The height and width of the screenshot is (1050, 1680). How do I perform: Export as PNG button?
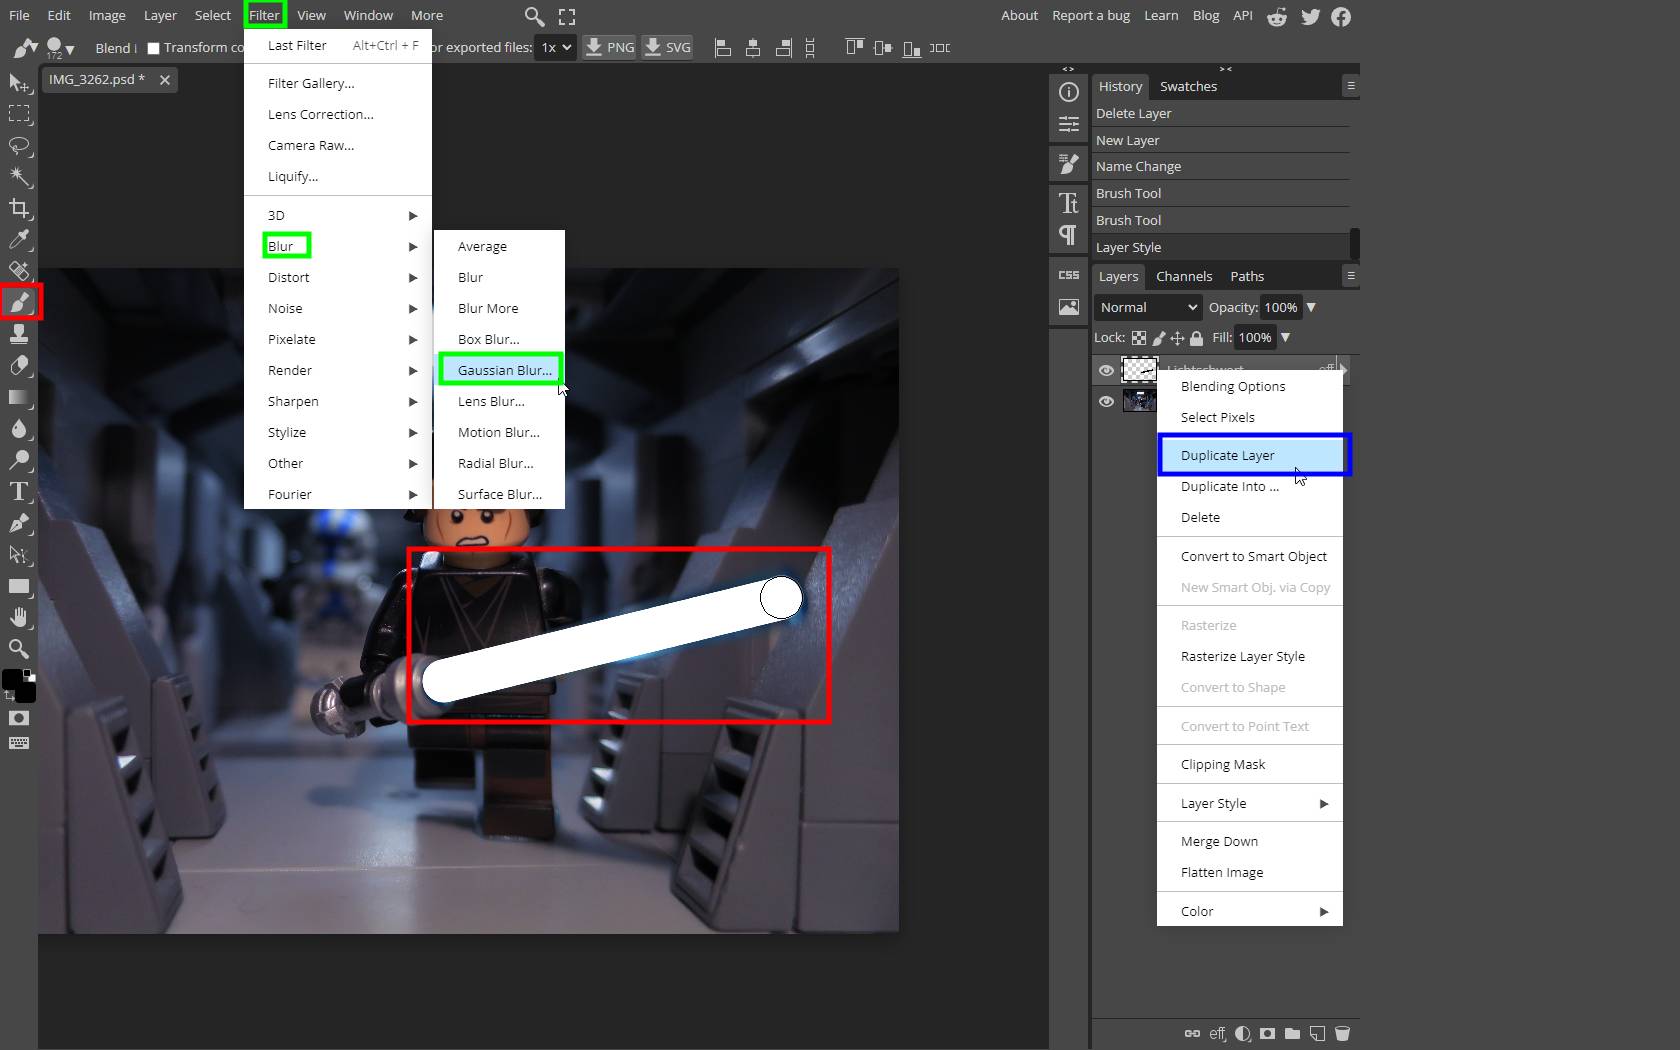610,47
